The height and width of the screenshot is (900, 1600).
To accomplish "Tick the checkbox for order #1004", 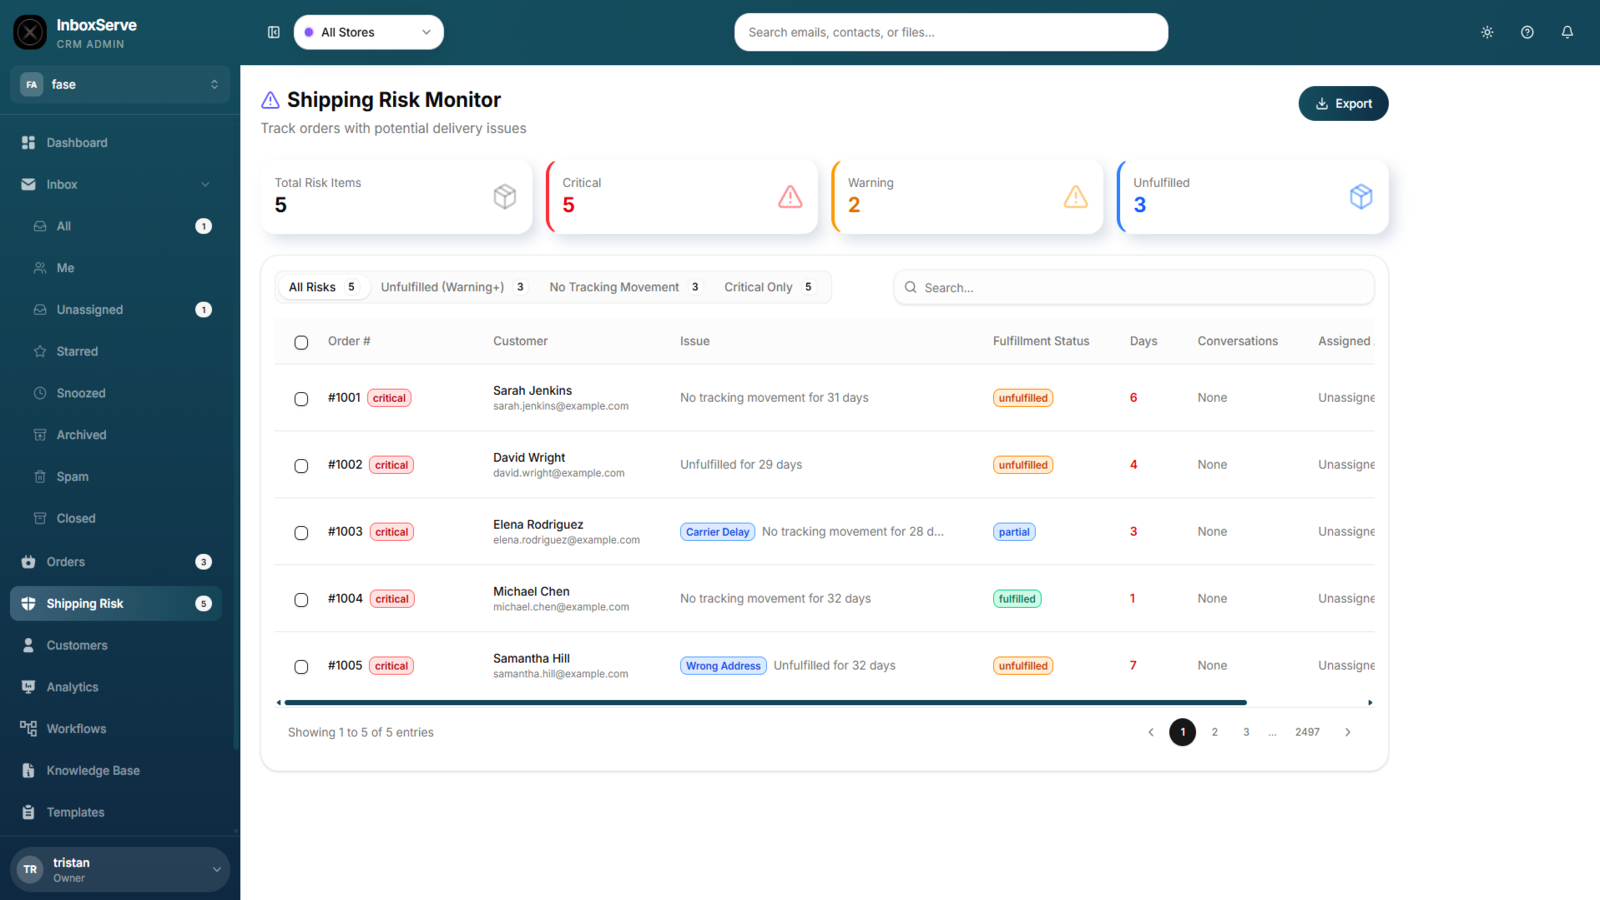I will 301,600.
